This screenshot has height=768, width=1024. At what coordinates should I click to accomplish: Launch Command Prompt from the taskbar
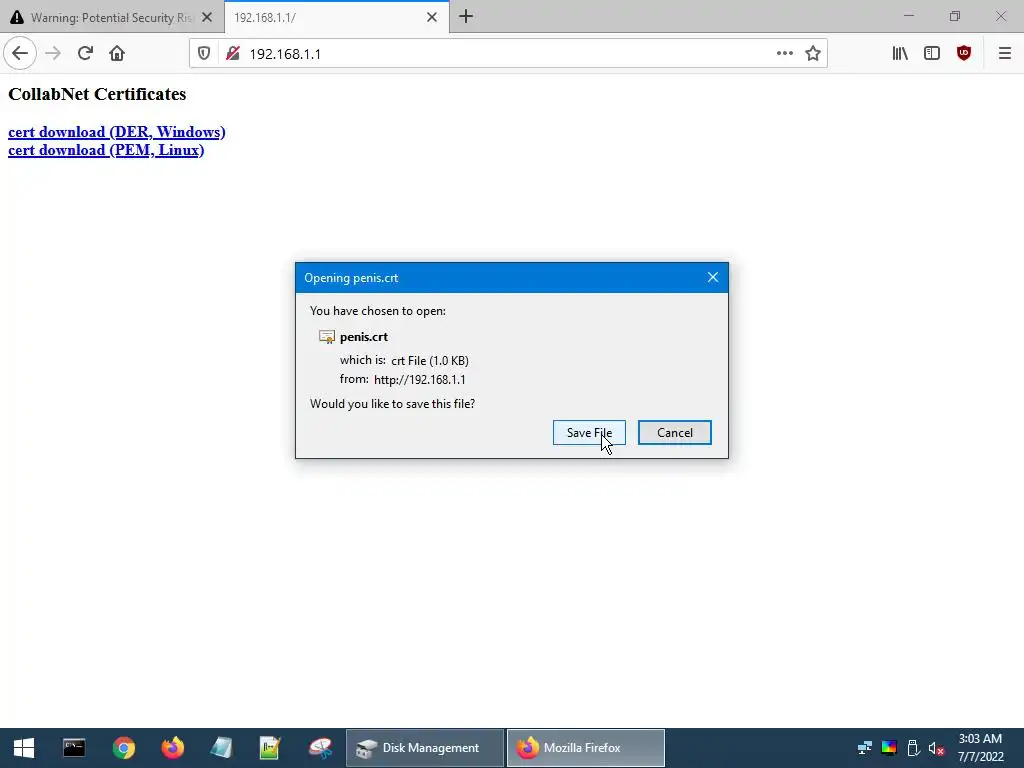[x=74, y=748]
